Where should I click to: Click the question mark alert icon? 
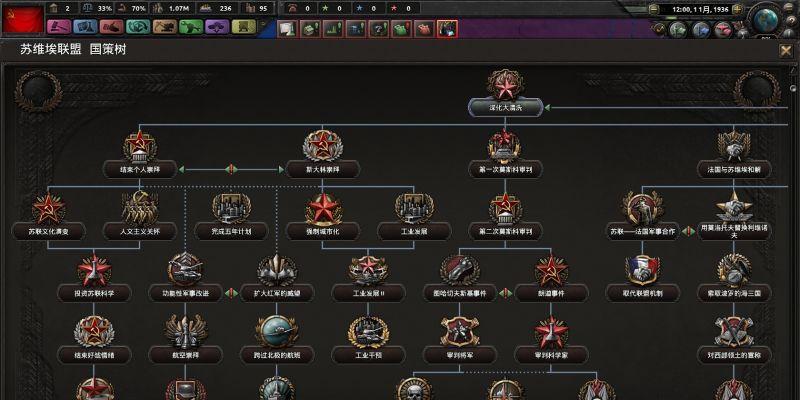(x=379, y=29)
